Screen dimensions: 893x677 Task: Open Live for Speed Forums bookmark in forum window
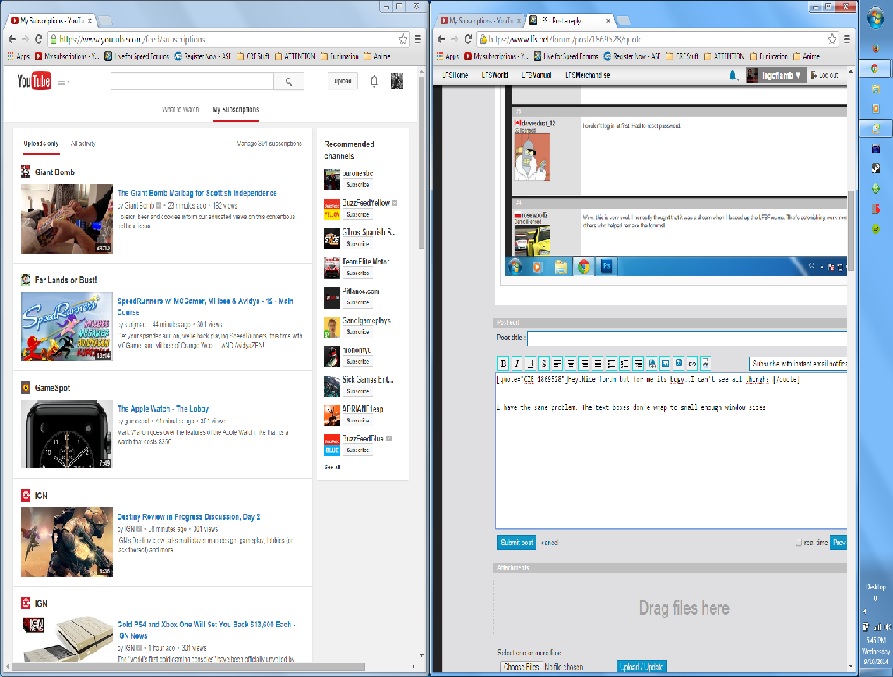click(x=568, y=56)
